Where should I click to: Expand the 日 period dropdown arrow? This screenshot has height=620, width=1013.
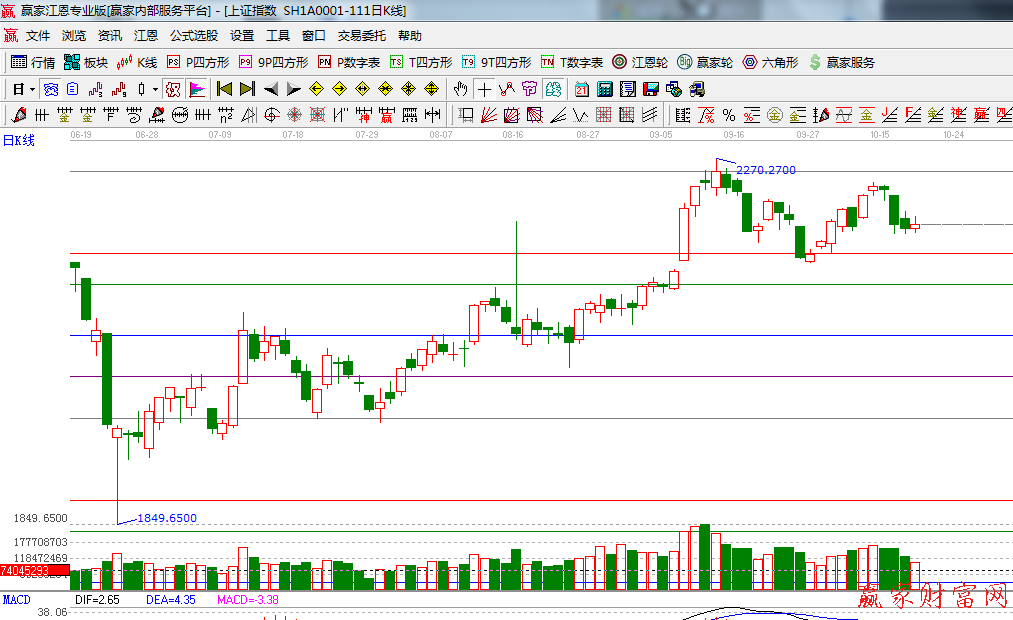tap(32, 89)
